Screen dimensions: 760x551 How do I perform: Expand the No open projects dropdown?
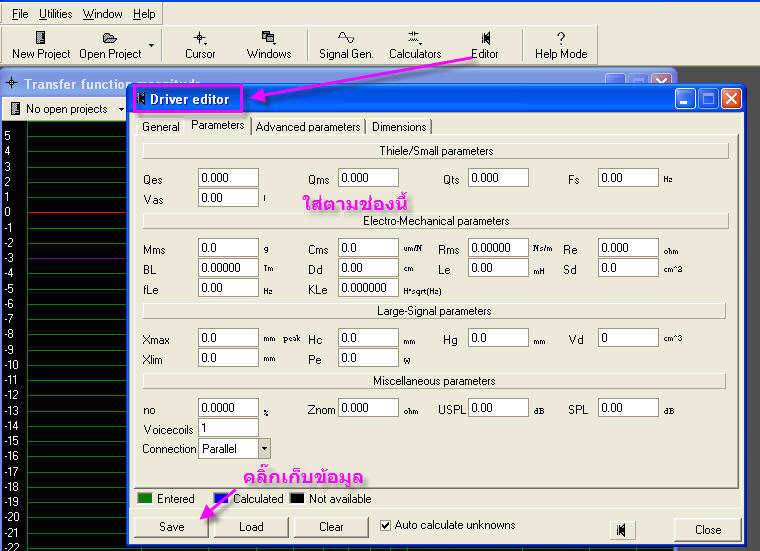click(121, 109)
